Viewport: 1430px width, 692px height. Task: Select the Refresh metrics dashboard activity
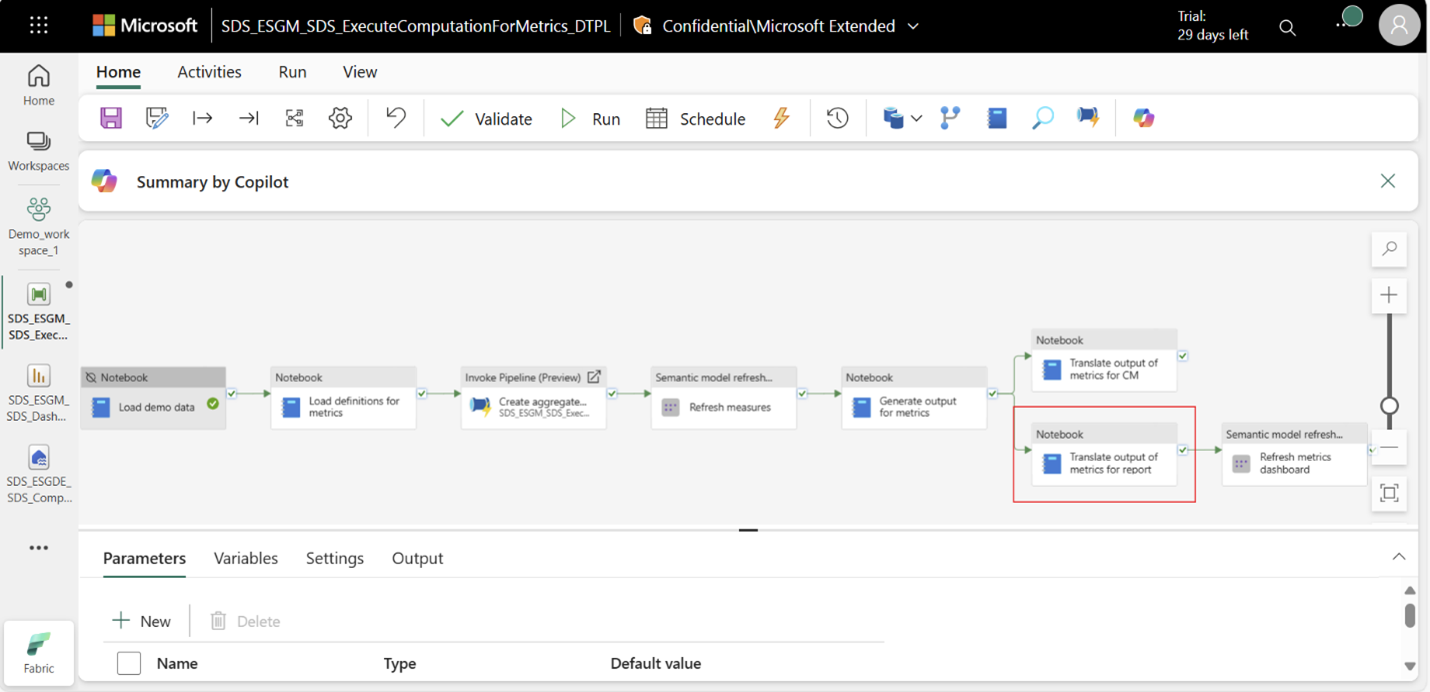point(1295,454)
